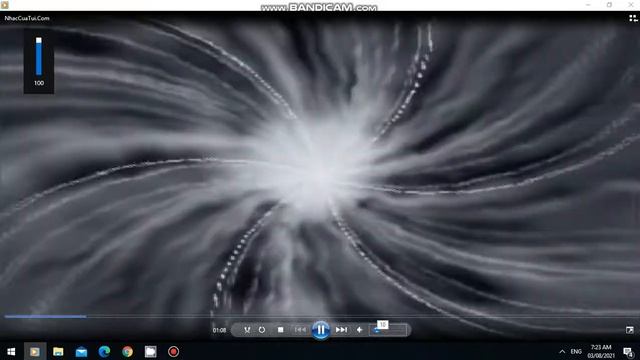Toggle the shuffle button
Viewport: 640px width, 360px height.
click(x=247, y=330)
